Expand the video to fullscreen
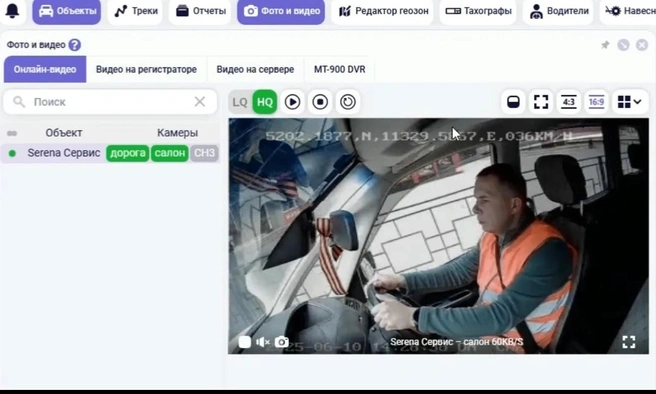Screen dimensions: 656x394 (x=629, y=342)
